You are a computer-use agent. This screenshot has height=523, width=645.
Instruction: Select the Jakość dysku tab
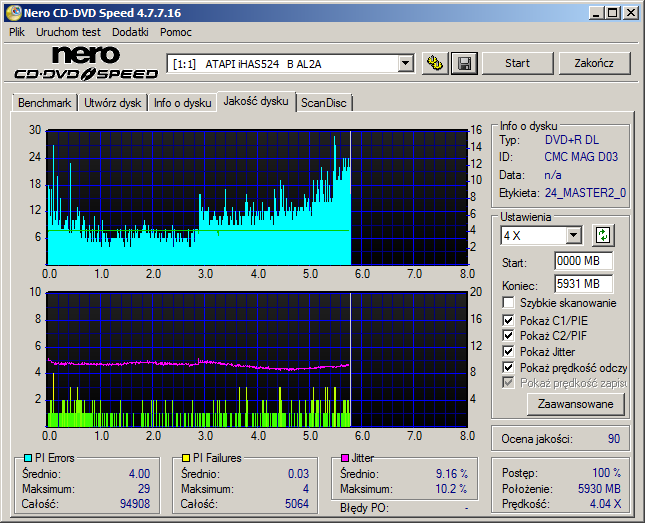click(x=256, y=101)
